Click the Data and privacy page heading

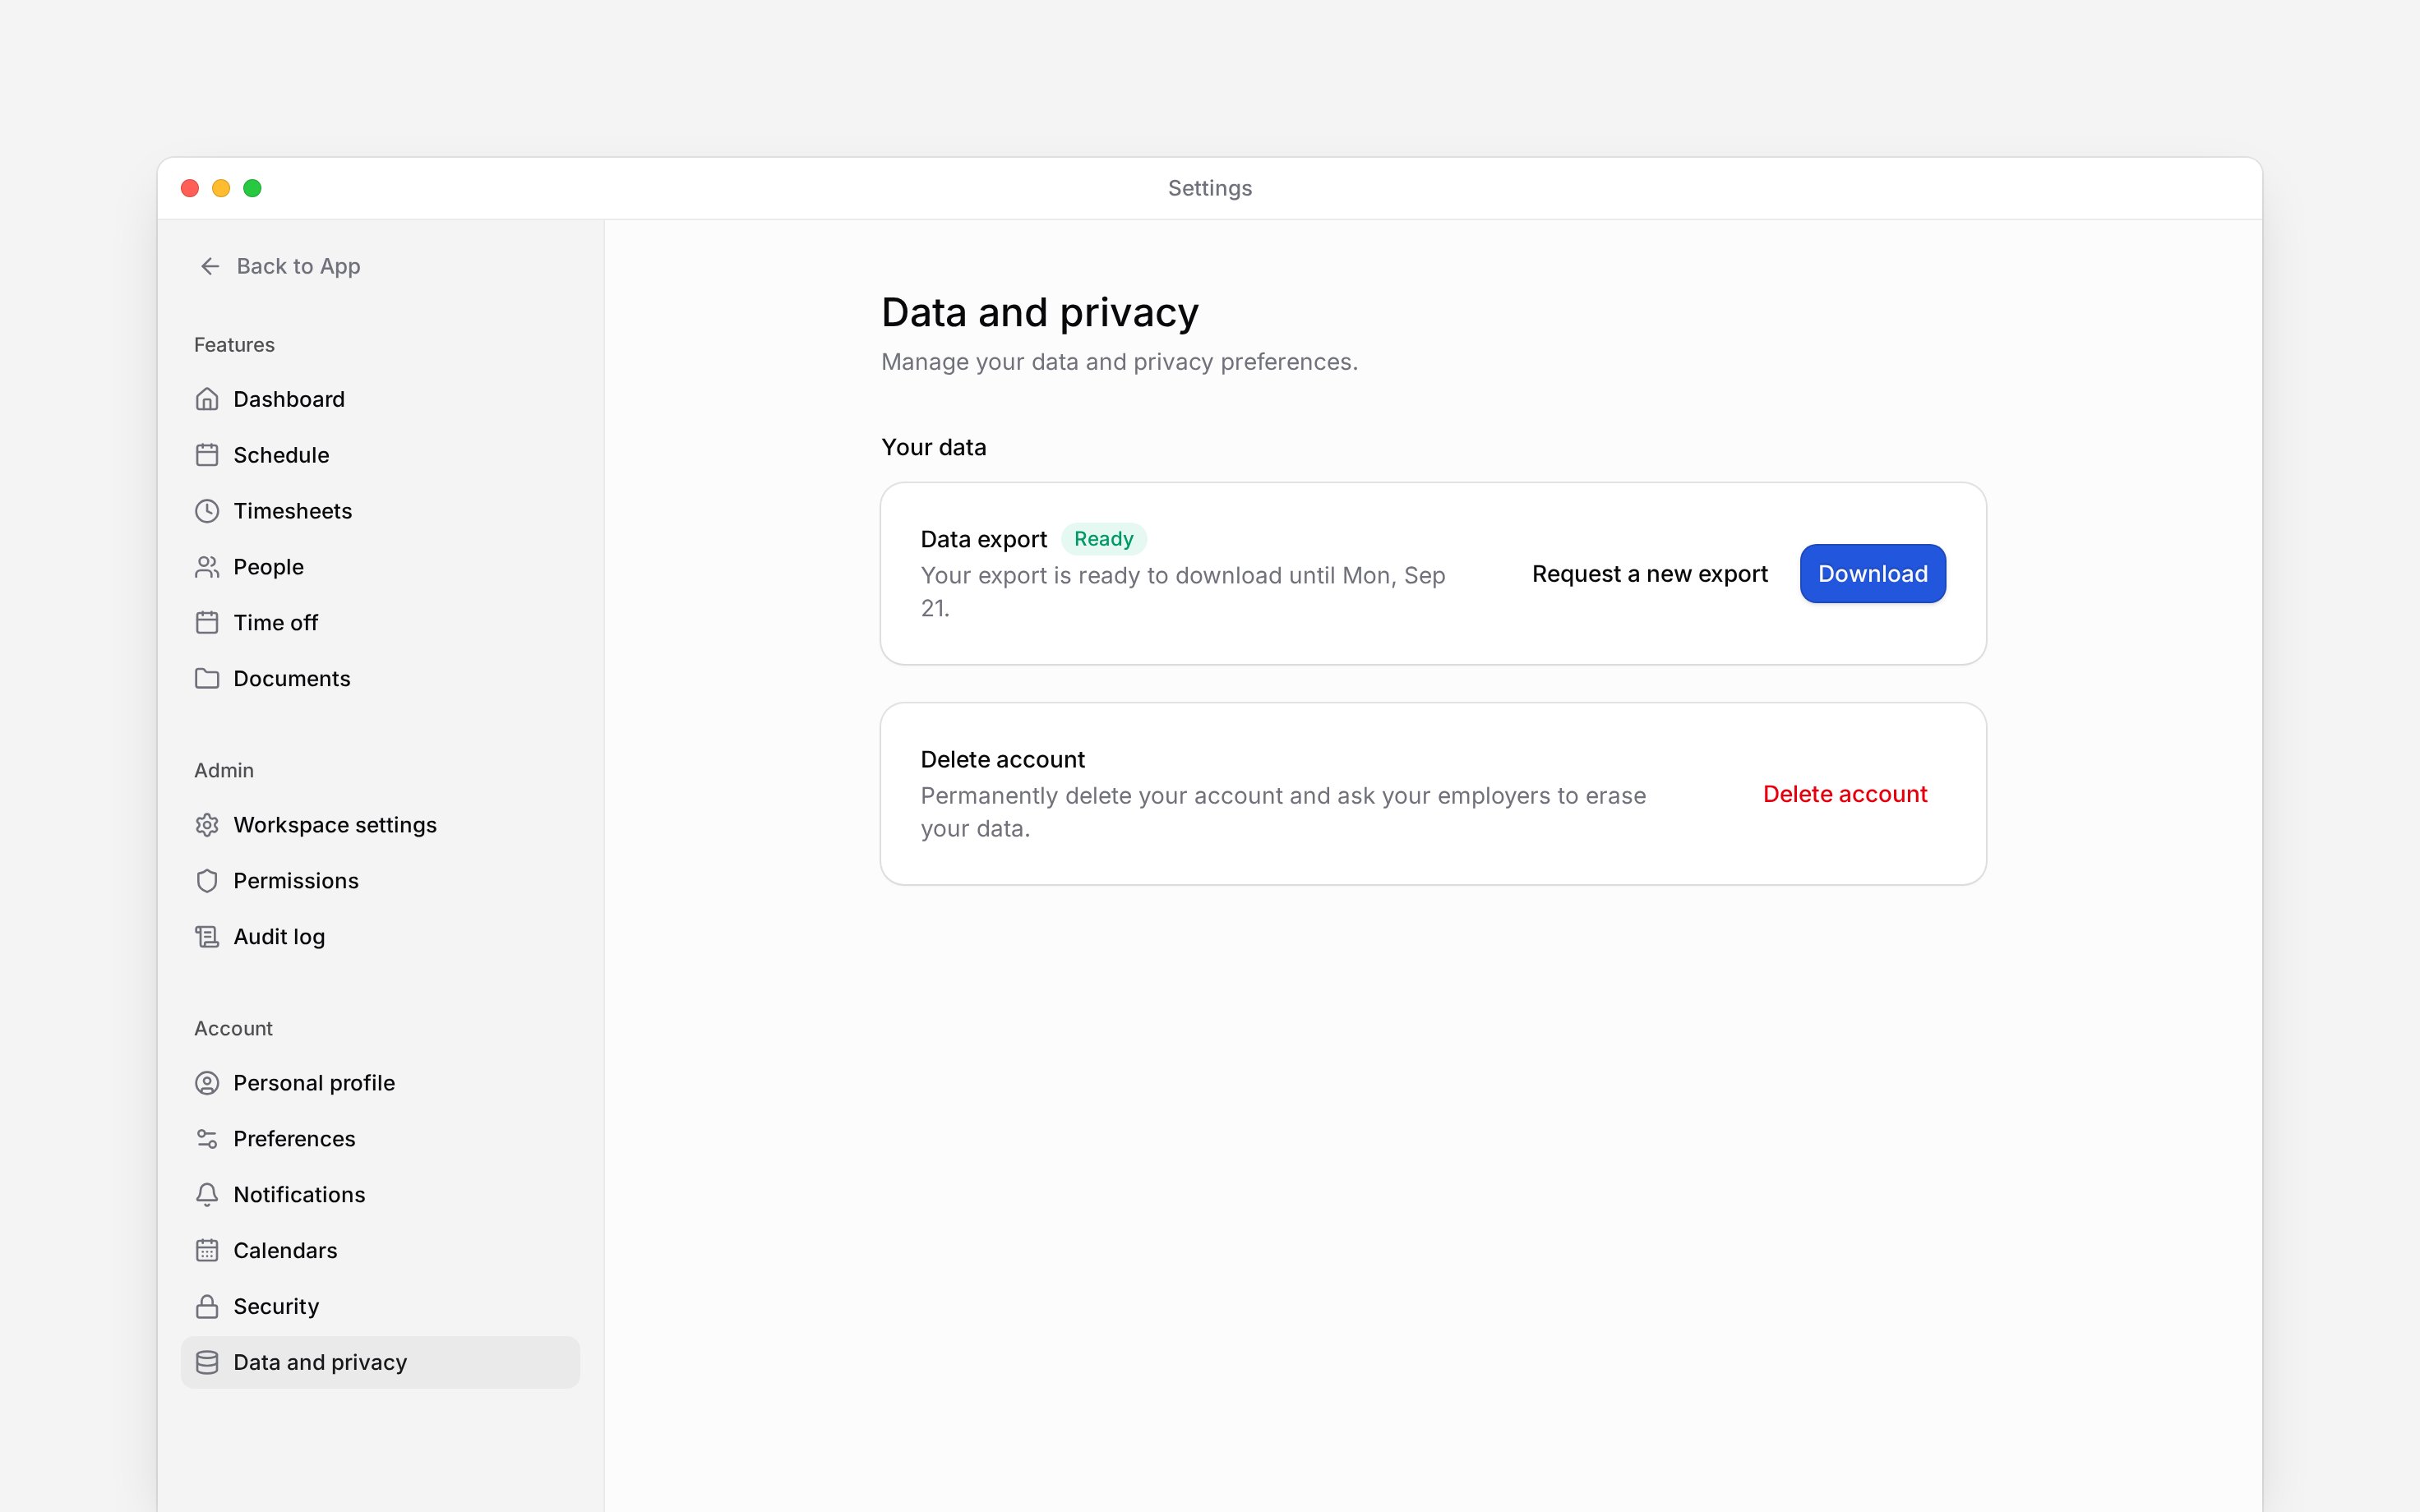pyautogui.click(x=1039, y=313)
